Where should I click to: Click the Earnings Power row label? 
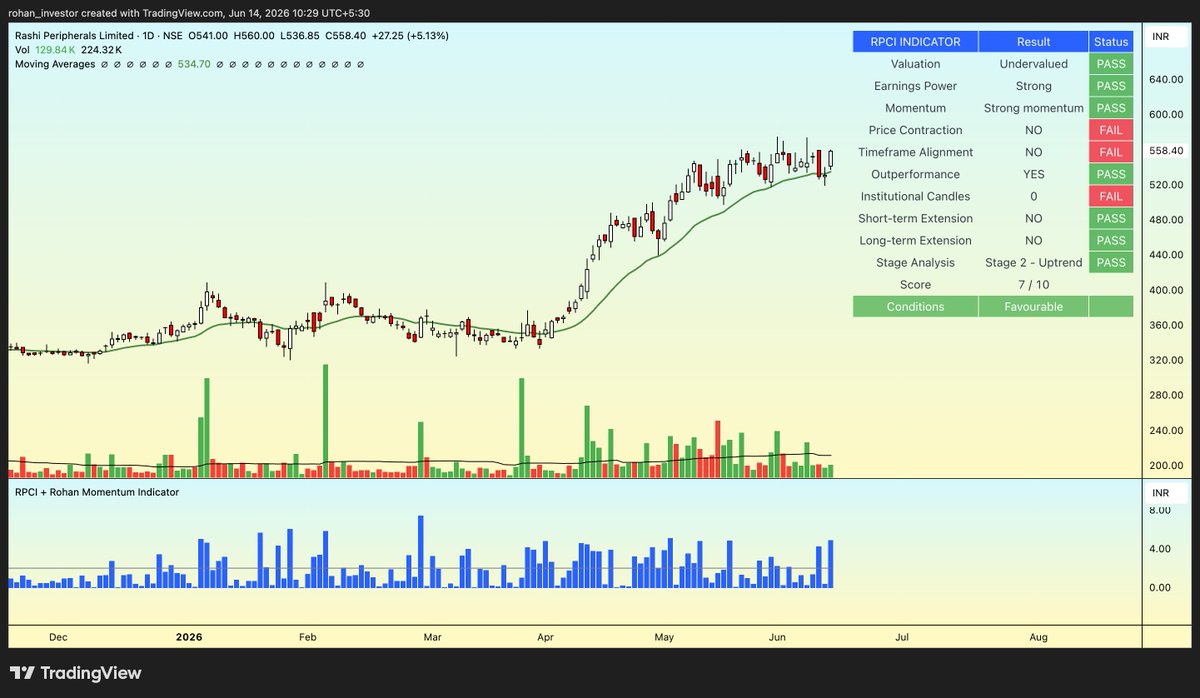point(915,86)
